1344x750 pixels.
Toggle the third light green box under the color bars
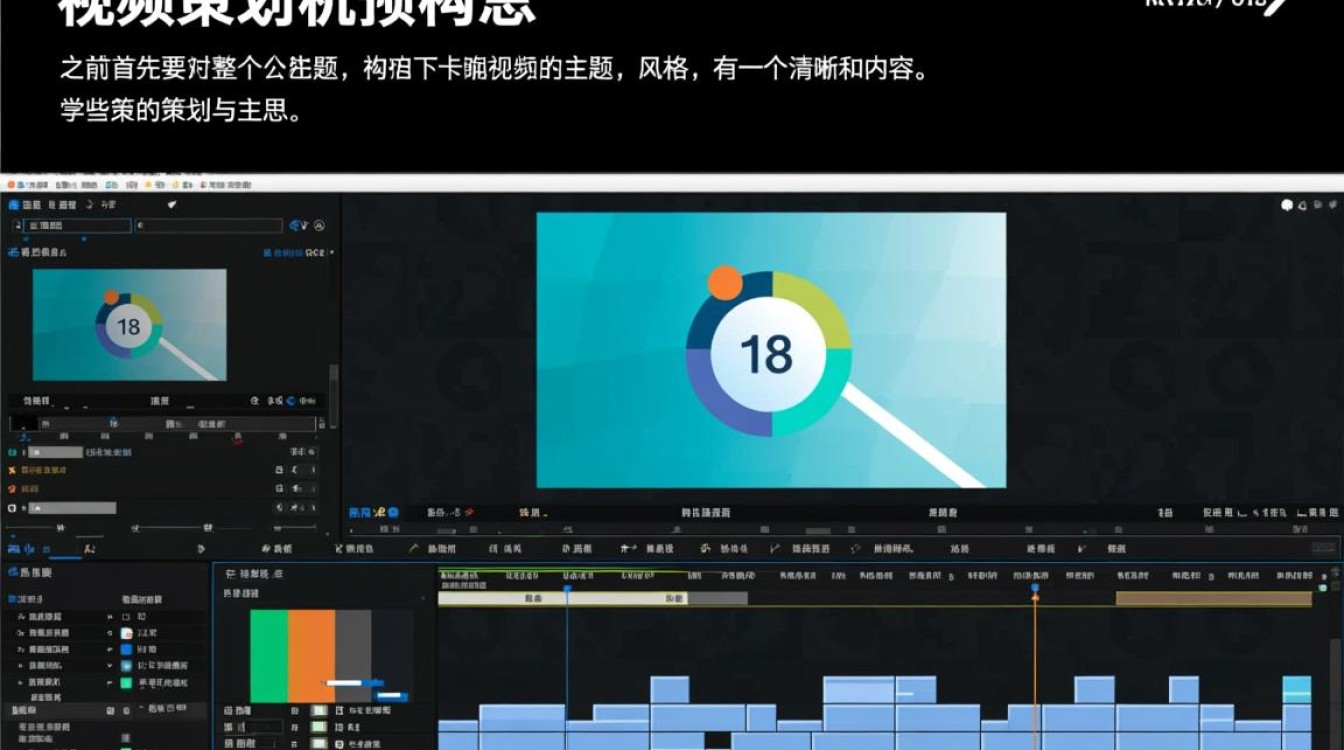point(319,744)
